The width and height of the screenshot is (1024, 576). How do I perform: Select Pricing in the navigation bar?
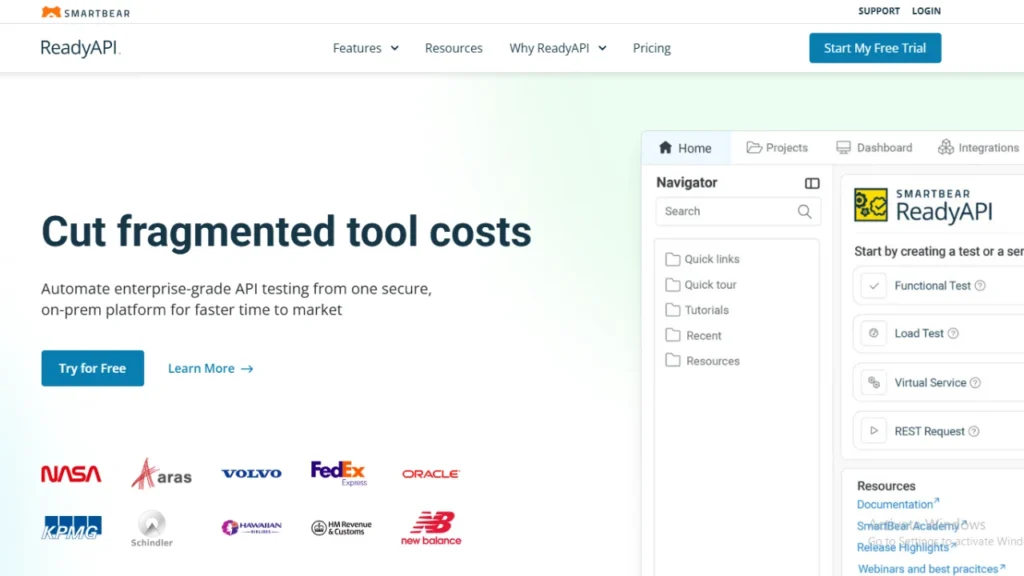[651, 47]
